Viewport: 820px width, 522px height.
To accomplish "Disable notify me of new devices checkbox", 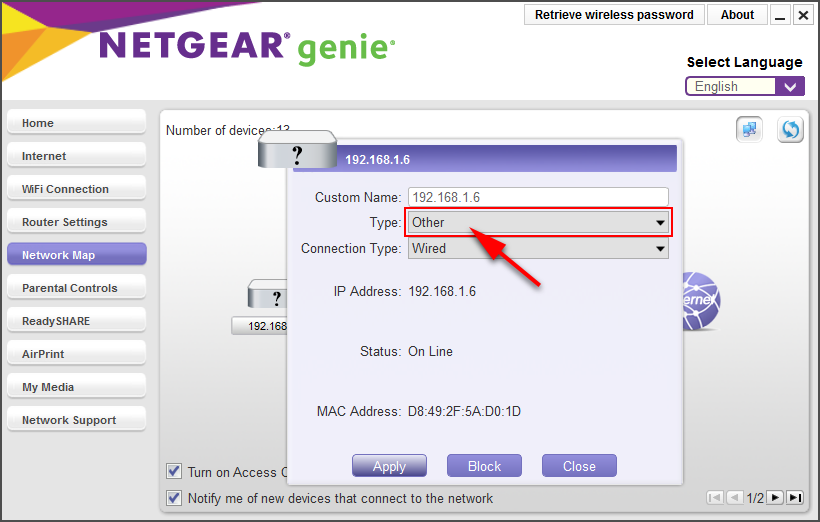I will (x=175, y=498).
